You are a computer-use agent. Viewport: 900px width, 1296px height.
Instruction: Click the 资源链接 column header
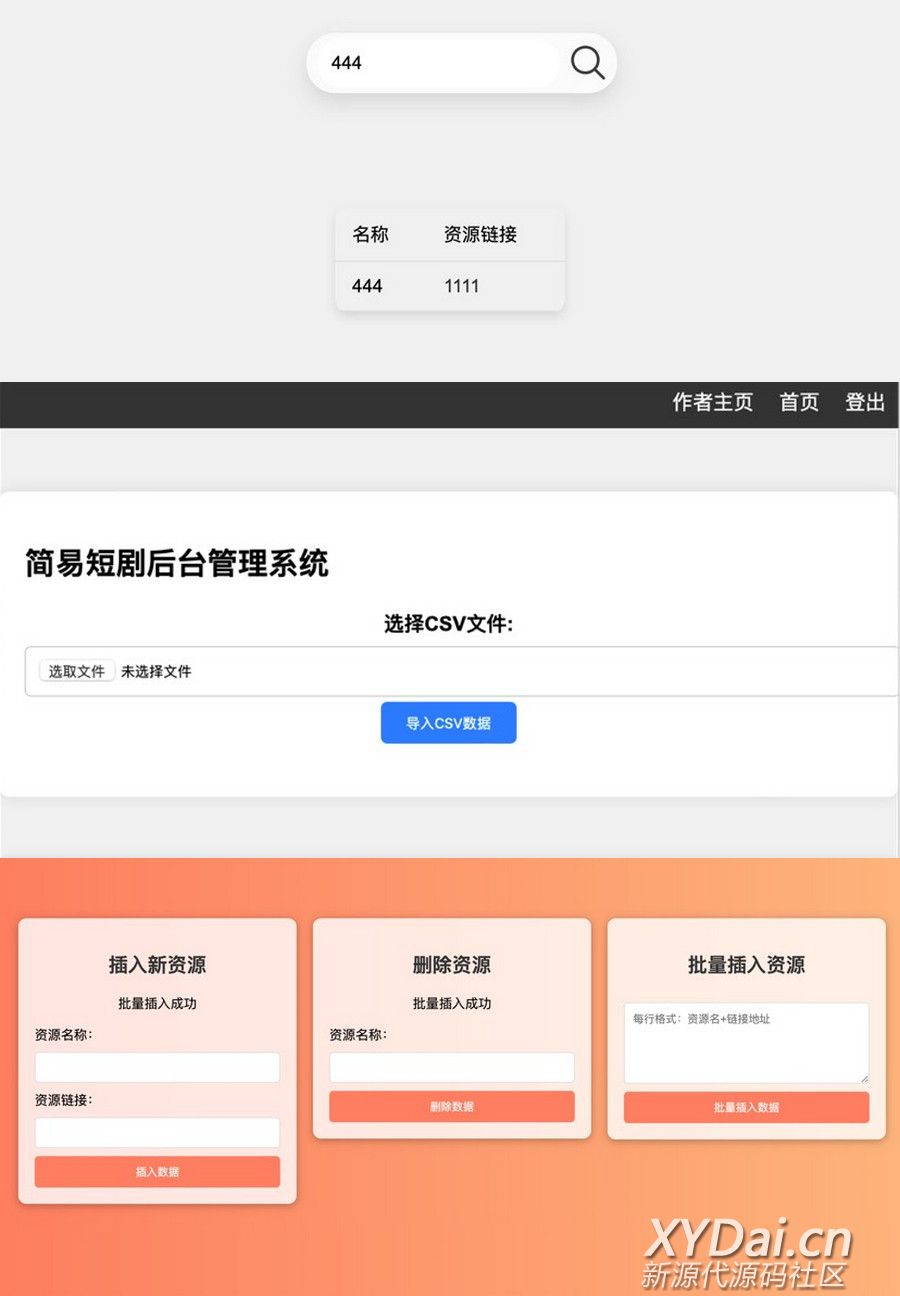click(x=480, y=235)
